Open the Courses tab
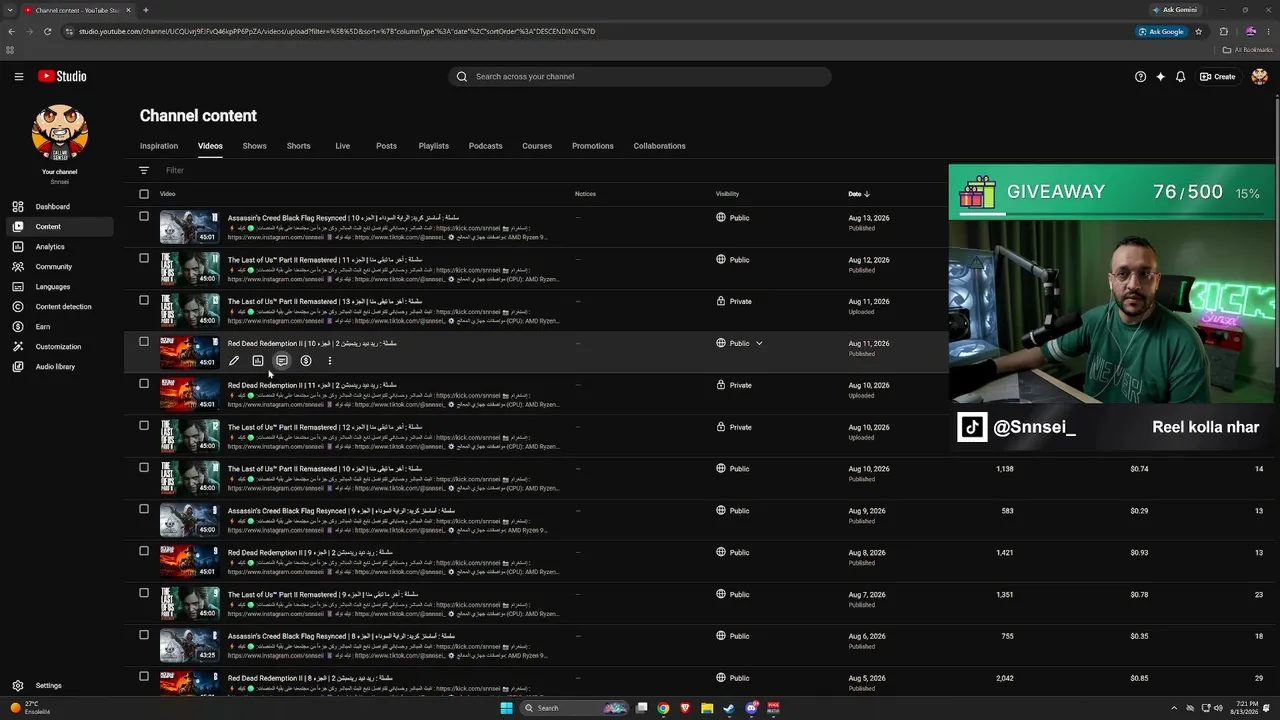Viewport: 1280px width, 720px height. click(x=537, y=146)
